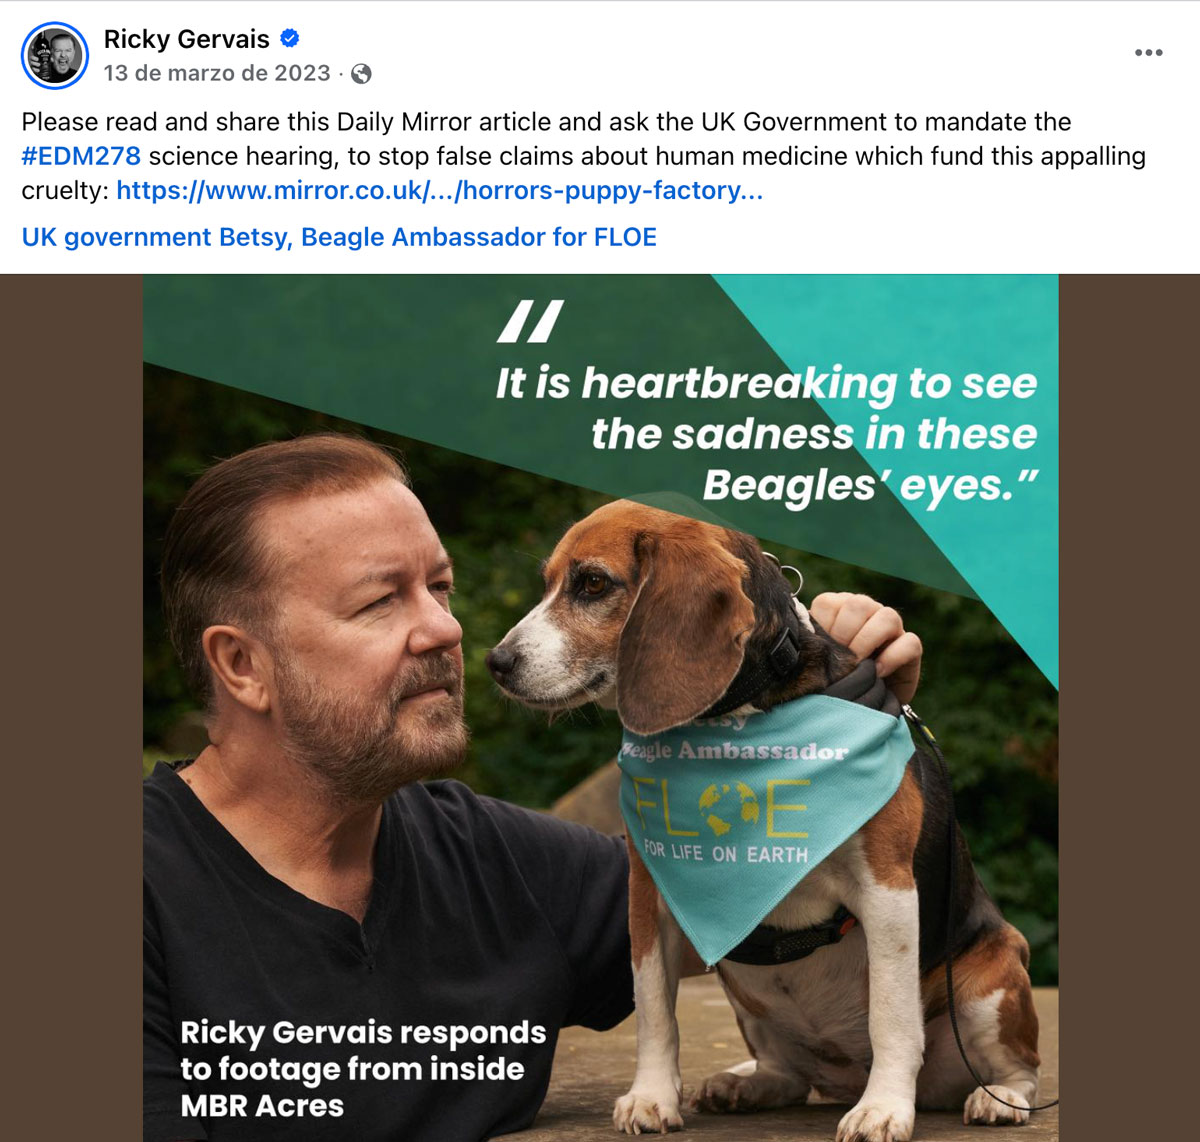Click the white quotation mark graphic
Viewport: 1200px width, 1142px height.
530,321
